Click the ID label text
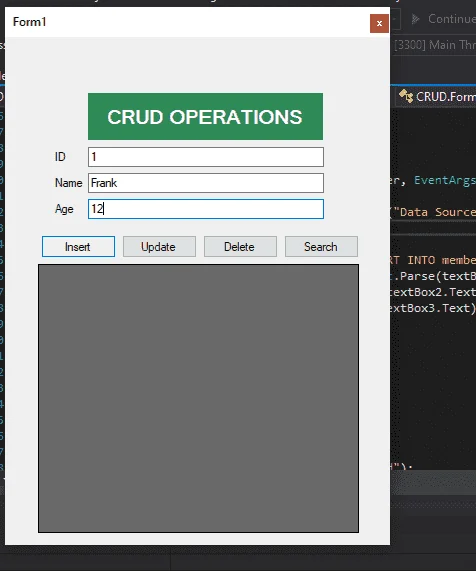Viewport: 476px width, 571px height. [60, 157]
